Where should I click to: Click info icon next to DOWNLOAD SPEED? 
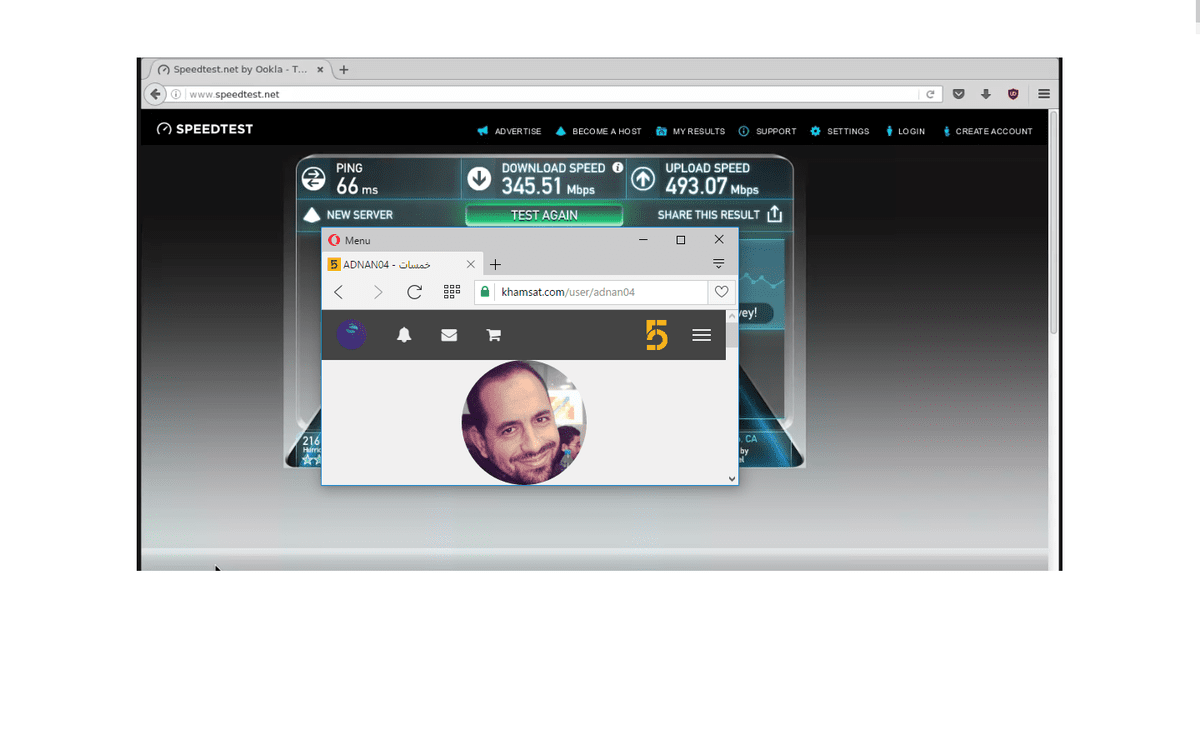click(x=618, y=168)
